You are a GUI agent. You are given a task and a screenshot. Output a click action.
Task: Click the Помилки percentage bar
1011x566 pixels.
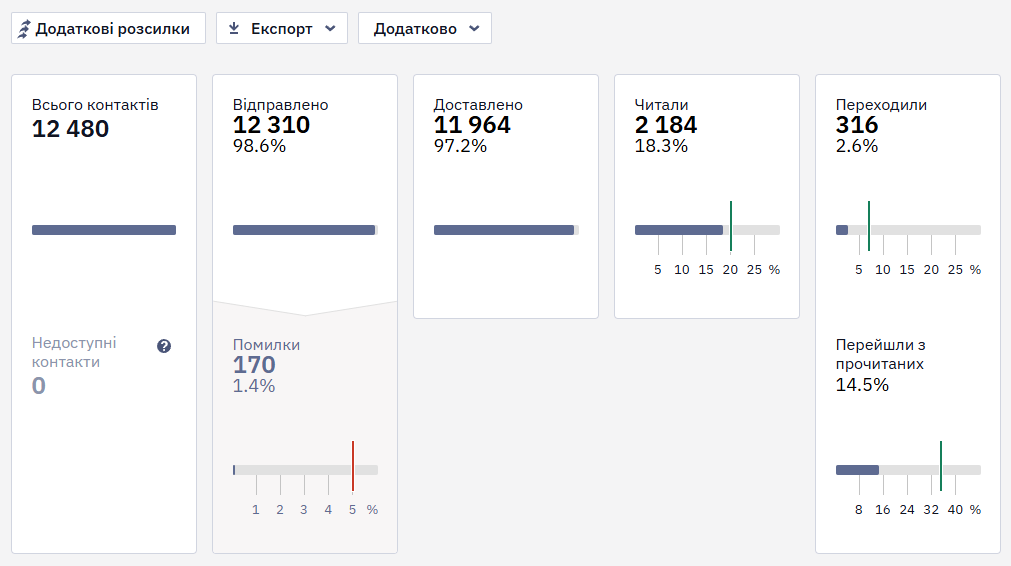(305, 470)
